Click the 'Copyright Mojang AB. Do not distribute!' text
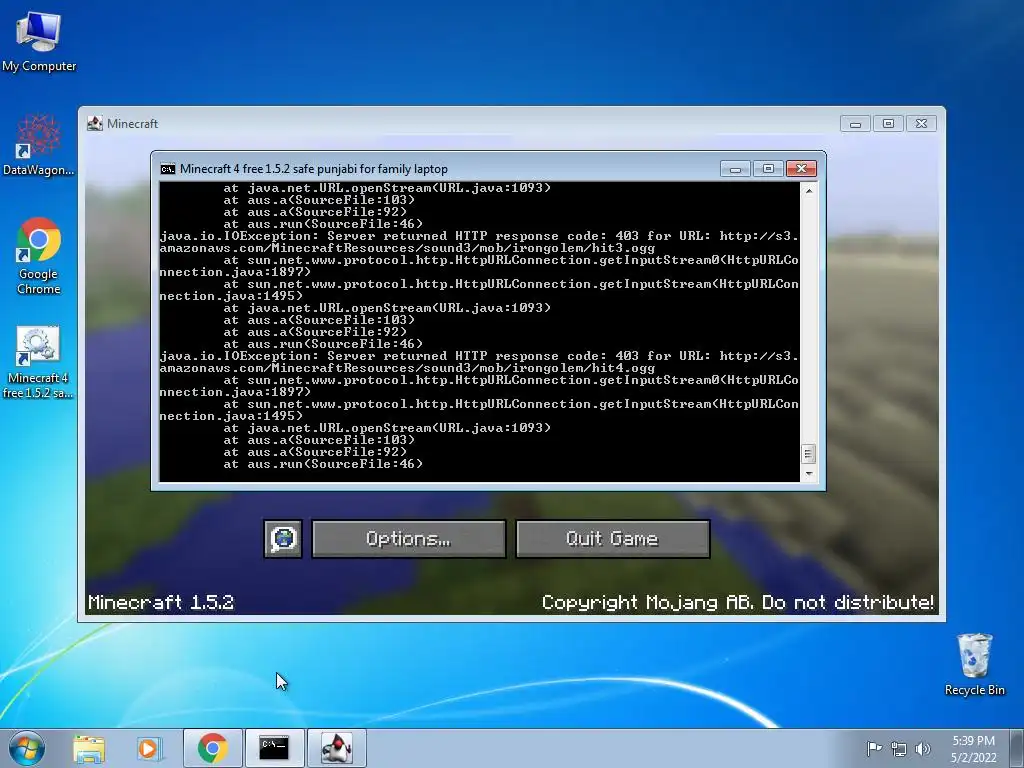Viewport: 1024px width, 768px height. pos(737,602)
